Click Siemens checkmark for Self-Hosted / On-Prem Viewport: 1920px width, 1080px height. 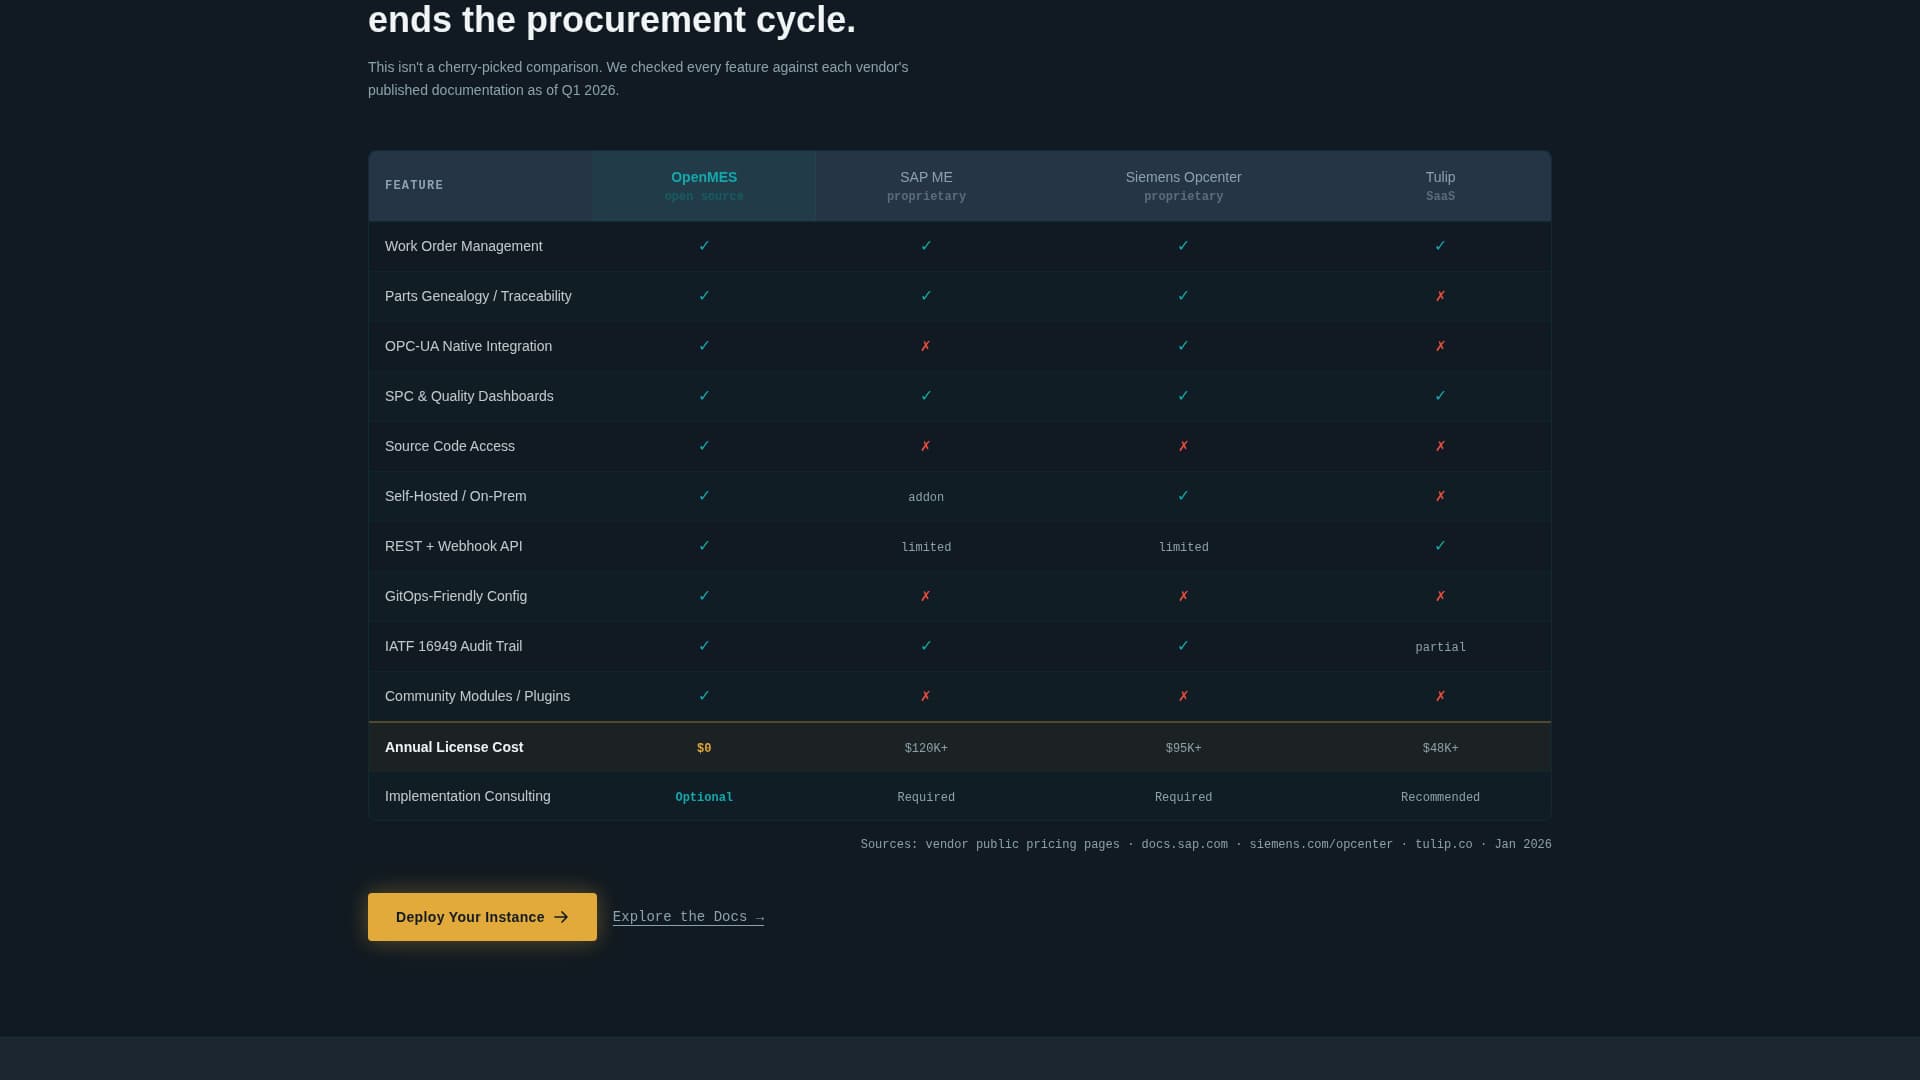point(1183,496)
